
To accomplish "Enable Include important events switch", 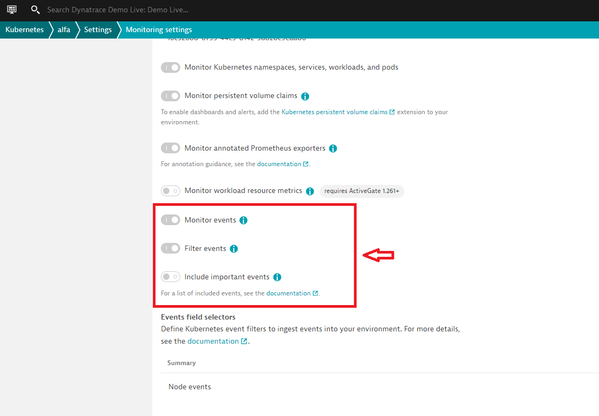I will tap(170, 277).
